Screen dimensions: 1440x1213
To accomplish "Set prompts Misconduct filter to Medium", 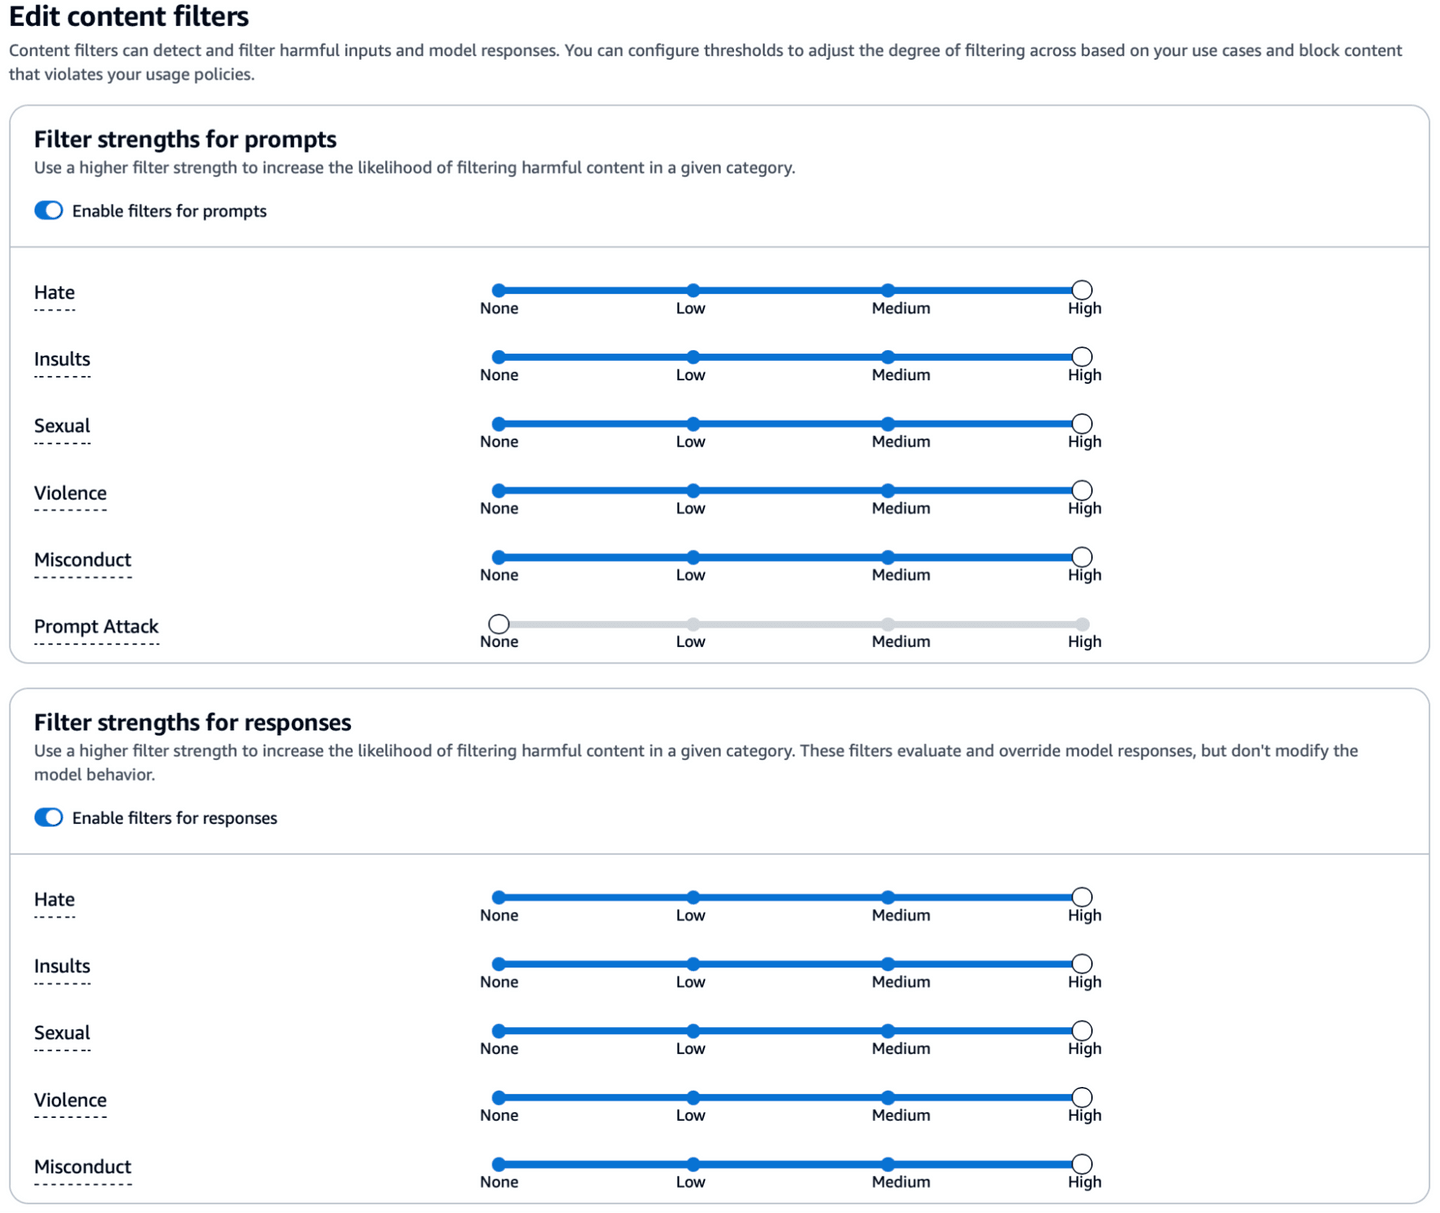I will coord(888,557).
